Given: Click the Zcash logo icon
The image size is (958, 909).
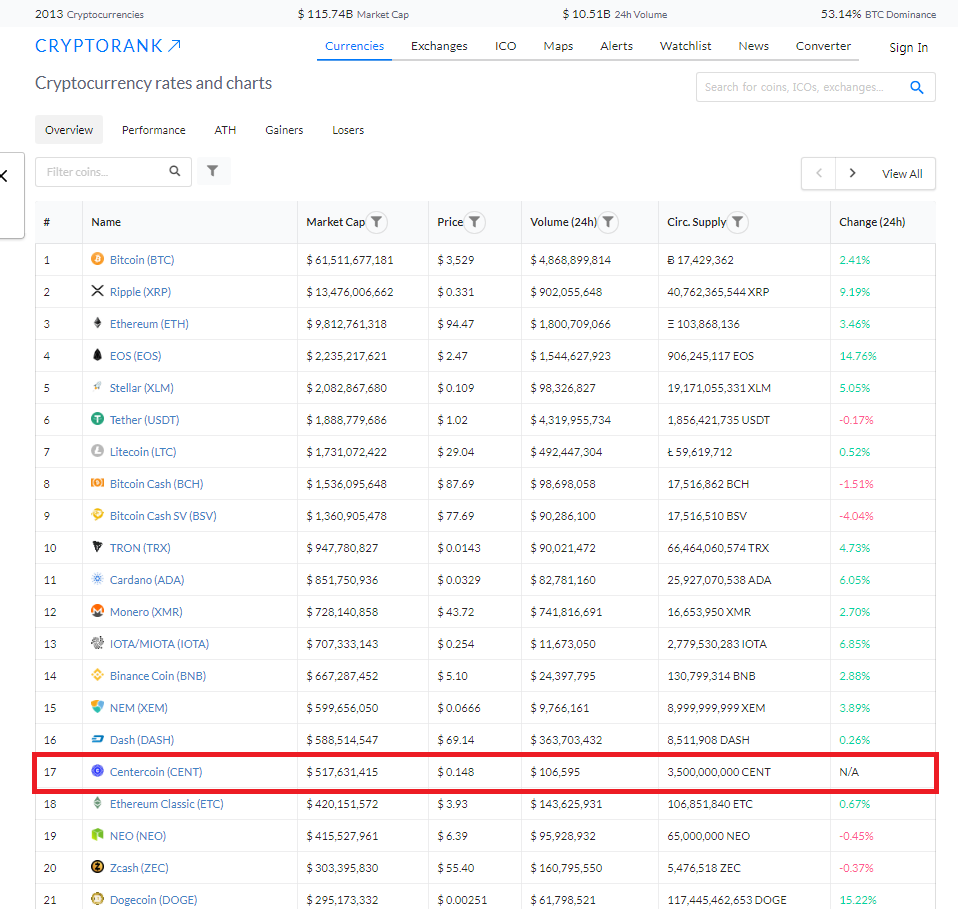Looking at the screenshot, I should 97,866.
